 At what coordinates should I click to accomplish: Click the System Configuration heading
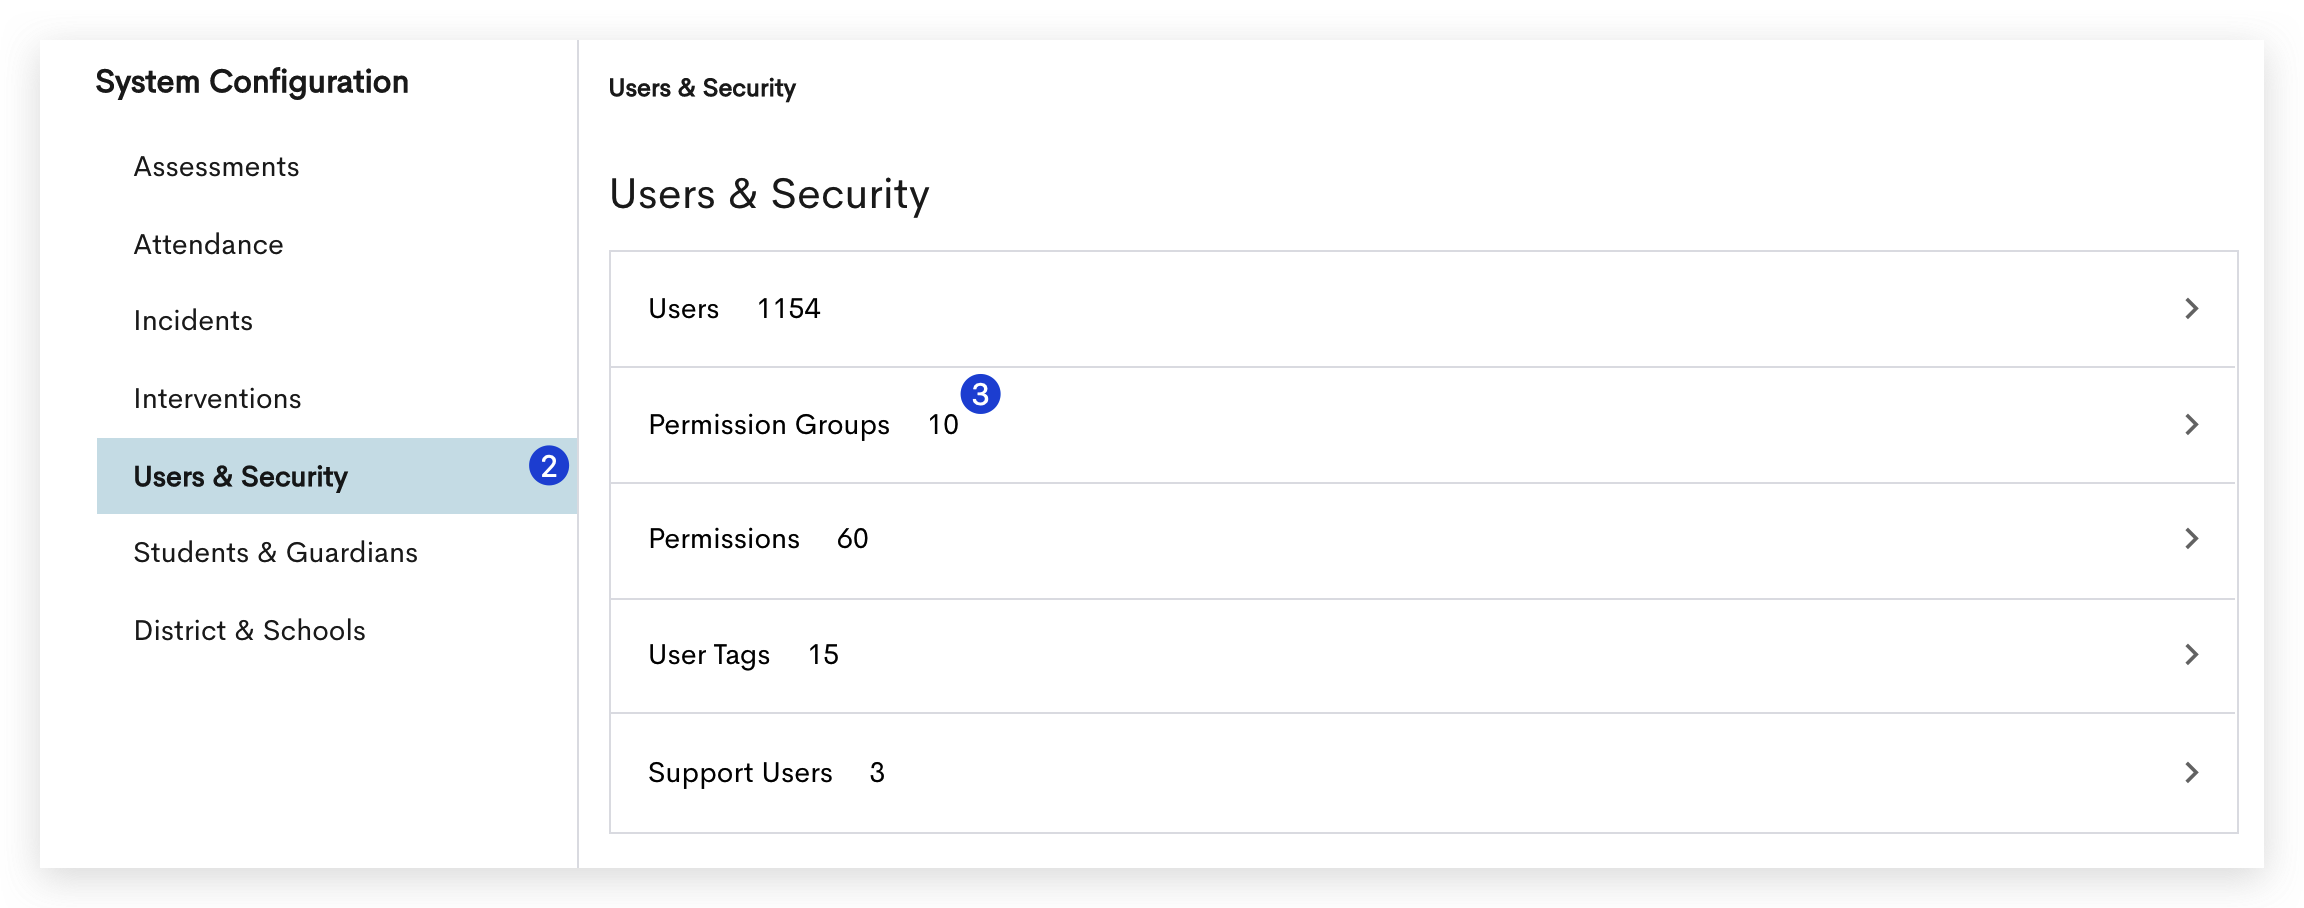click(252, 82)
